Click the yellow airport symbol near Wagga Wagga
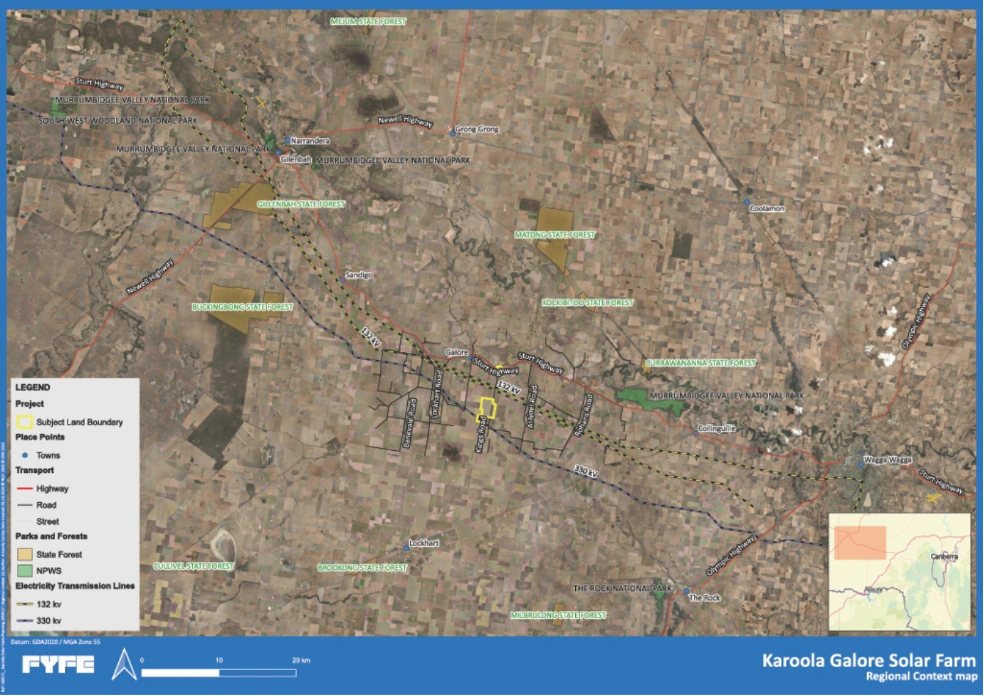The image size is (984, 696). (933, 498)
